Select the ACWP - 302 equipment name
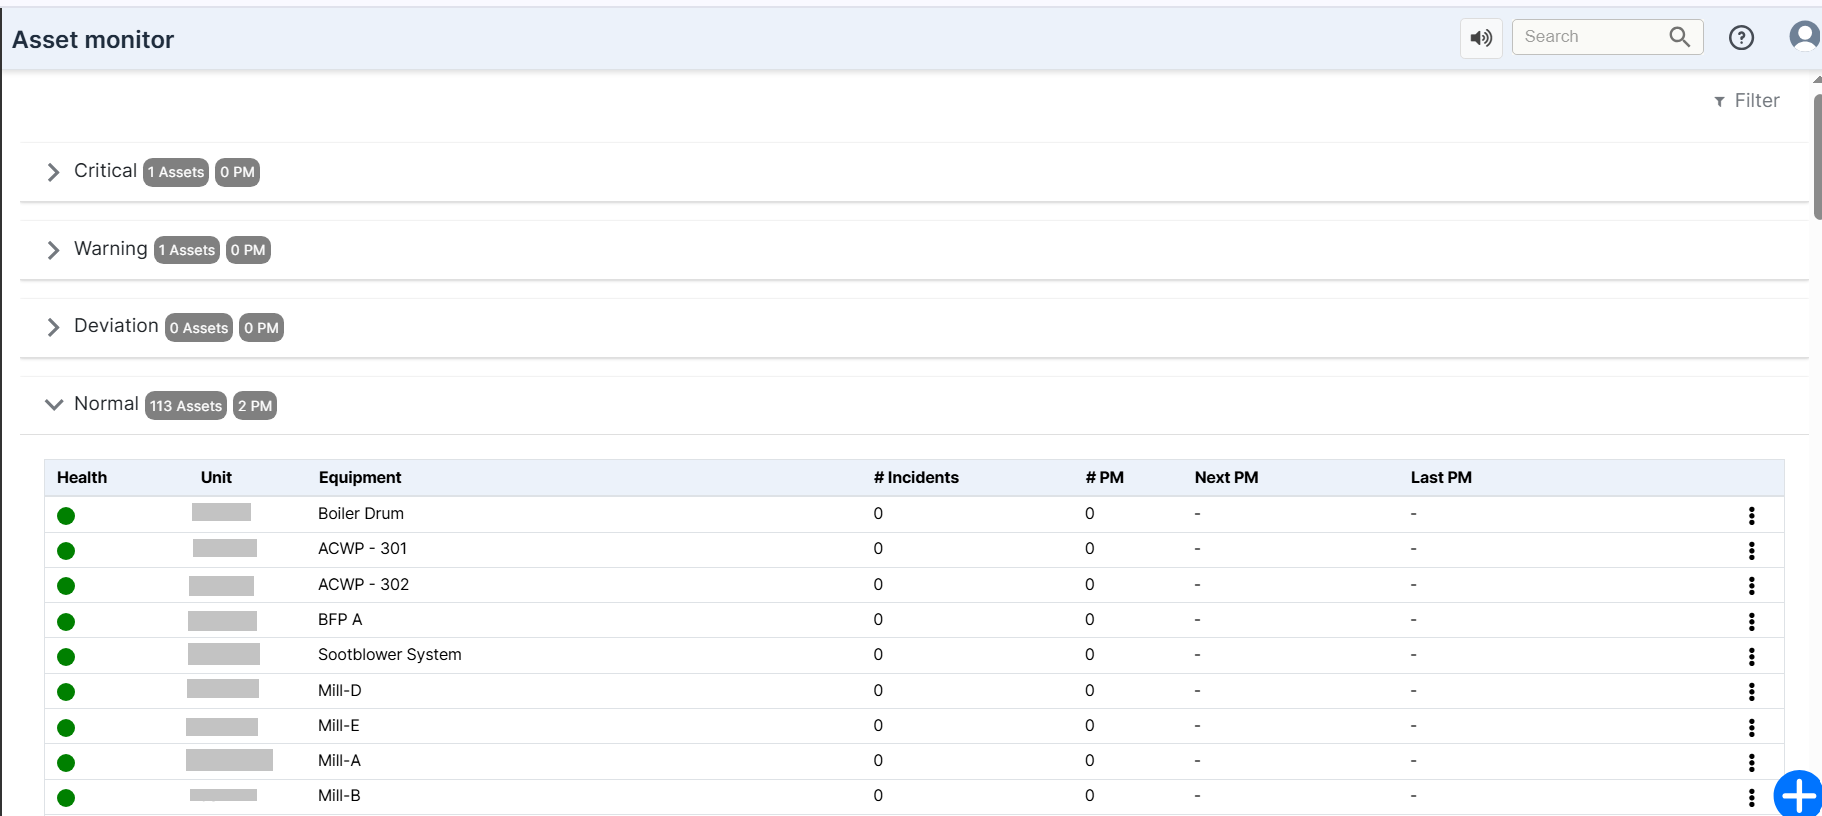 click(x=363, y=585)
